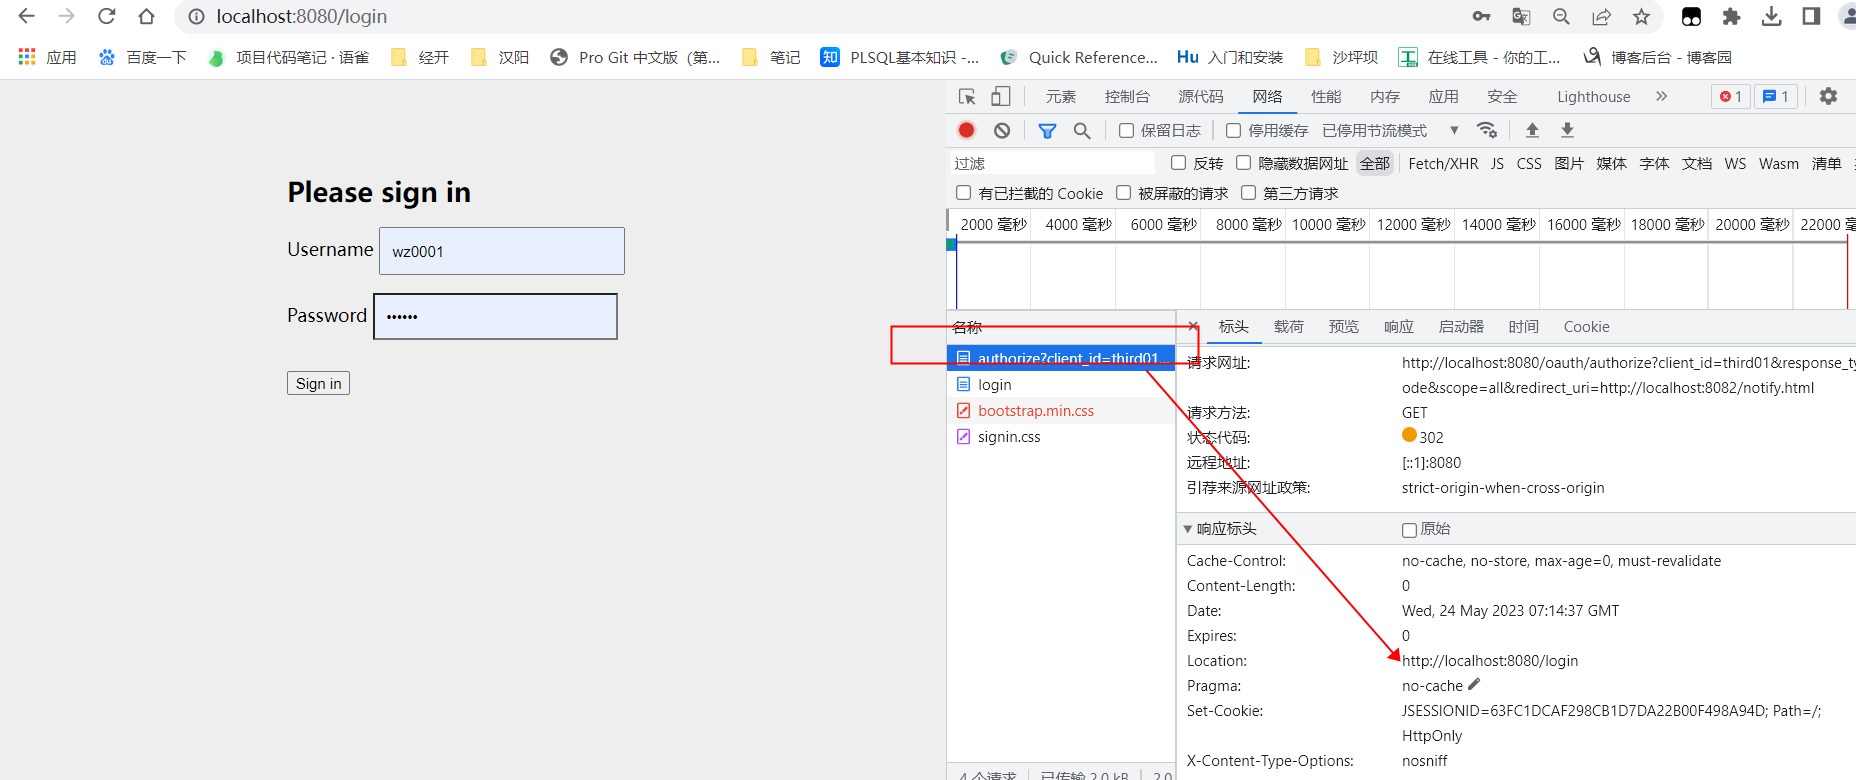Open the 1 issue message badge
Image resolution: width=1856 pixels, height=780 pixels.
point(1776,96)
